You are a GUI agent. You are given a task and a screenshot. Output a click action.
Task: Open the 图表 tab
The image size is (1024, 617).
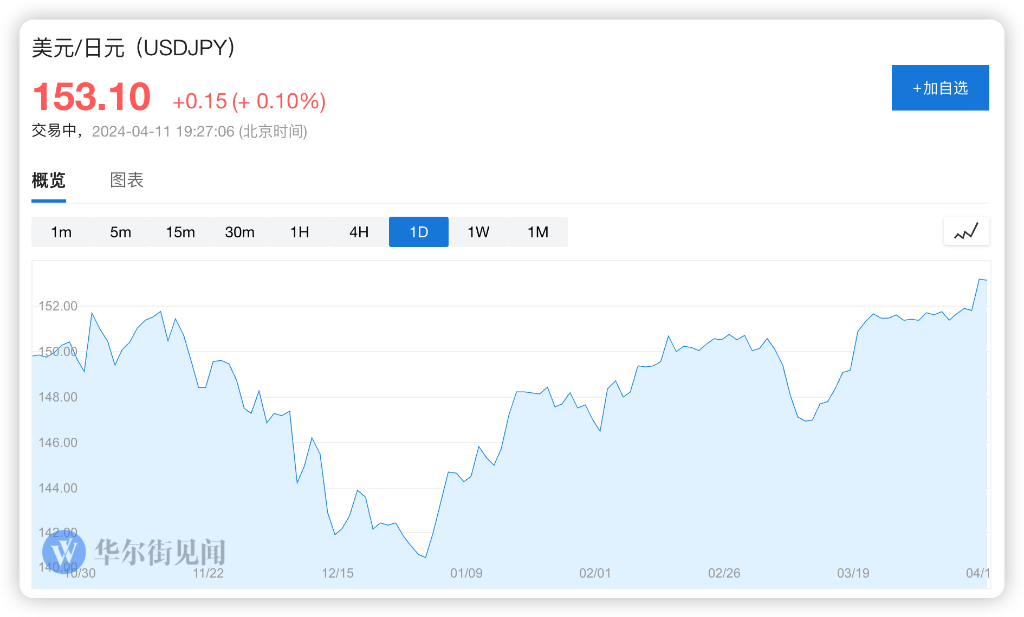point(127,181)
